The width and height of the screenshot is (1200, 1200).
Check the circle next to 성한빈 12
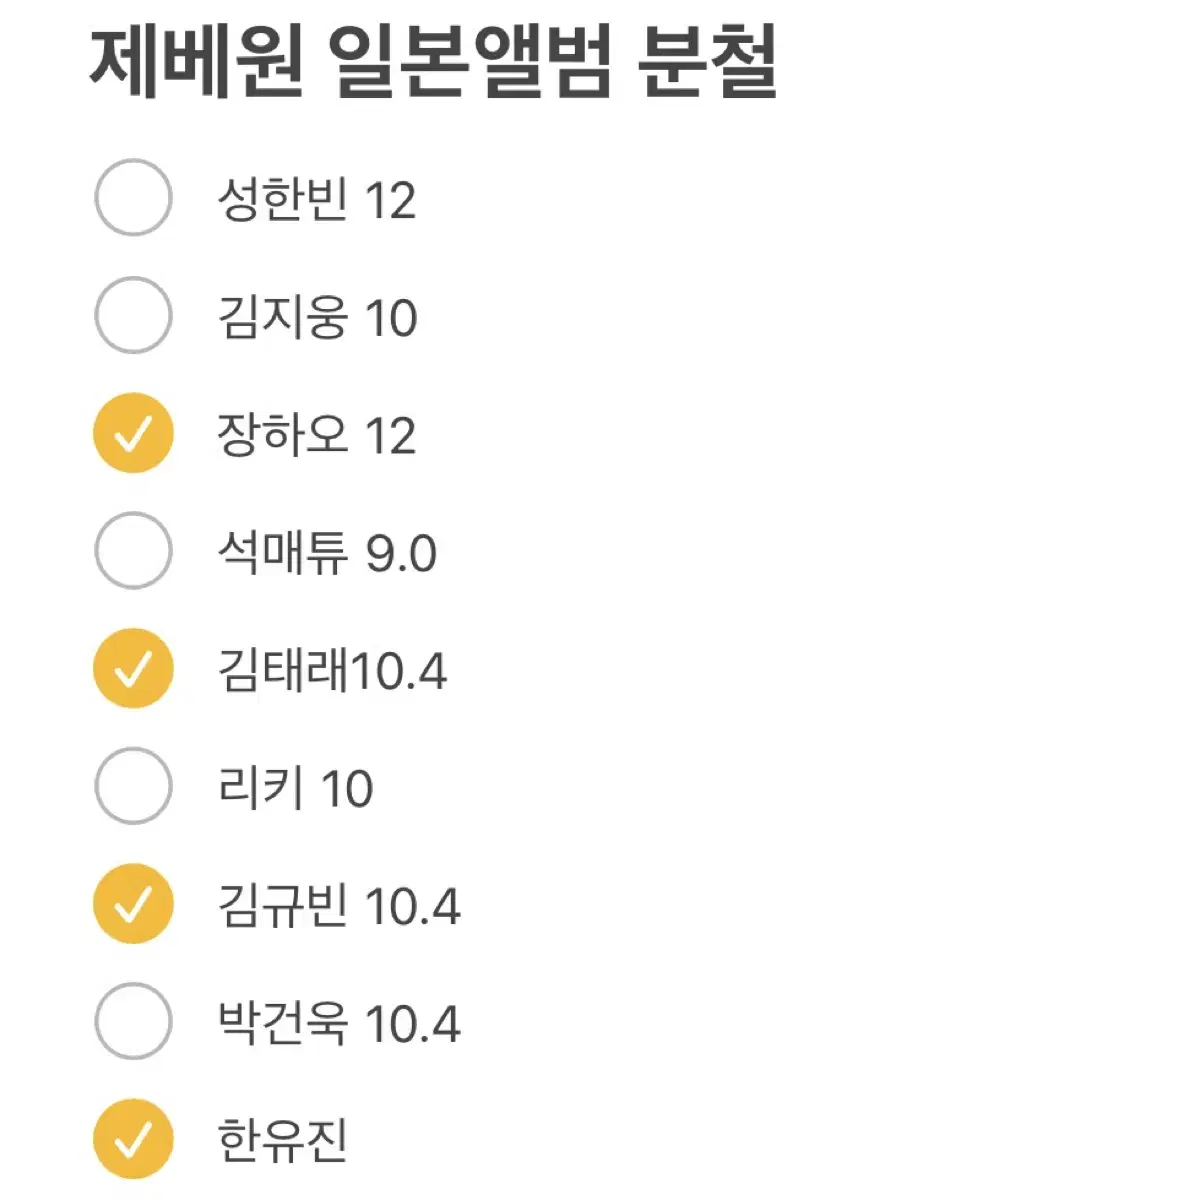point(133,198)
